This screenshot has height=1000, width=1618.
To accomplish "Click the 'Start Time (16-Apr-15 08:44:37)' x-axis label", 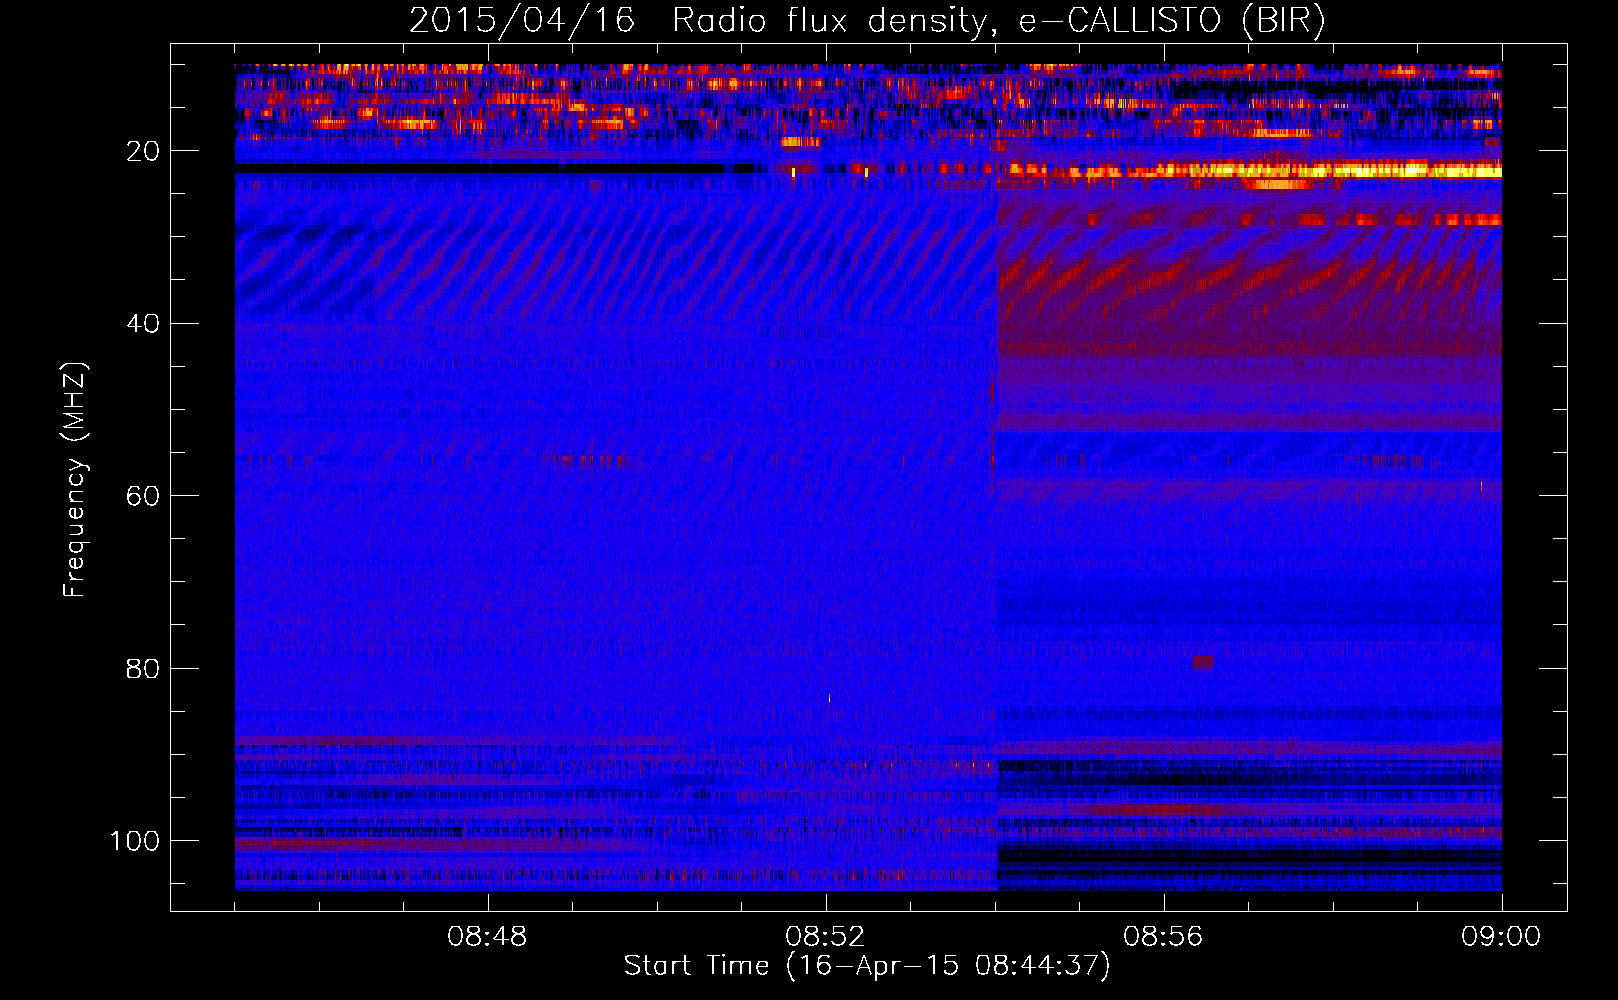I will 867,966.
